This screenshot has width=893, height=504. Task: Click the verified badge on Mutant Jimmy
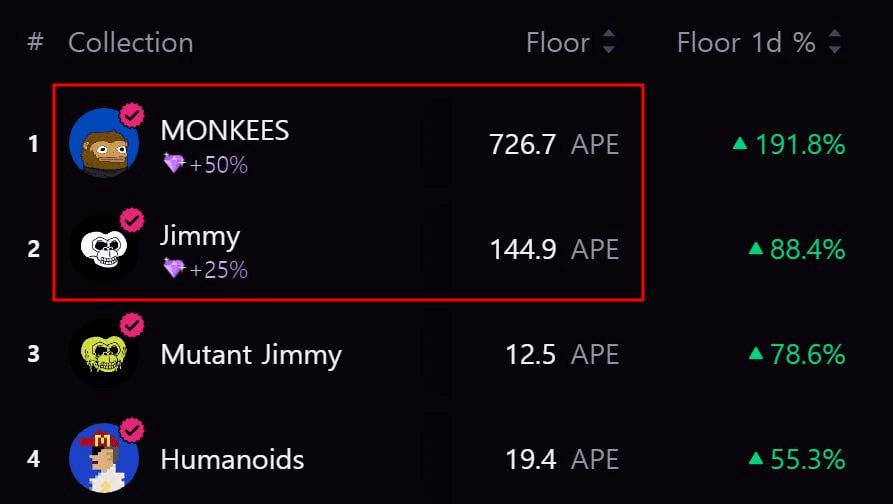132,325
